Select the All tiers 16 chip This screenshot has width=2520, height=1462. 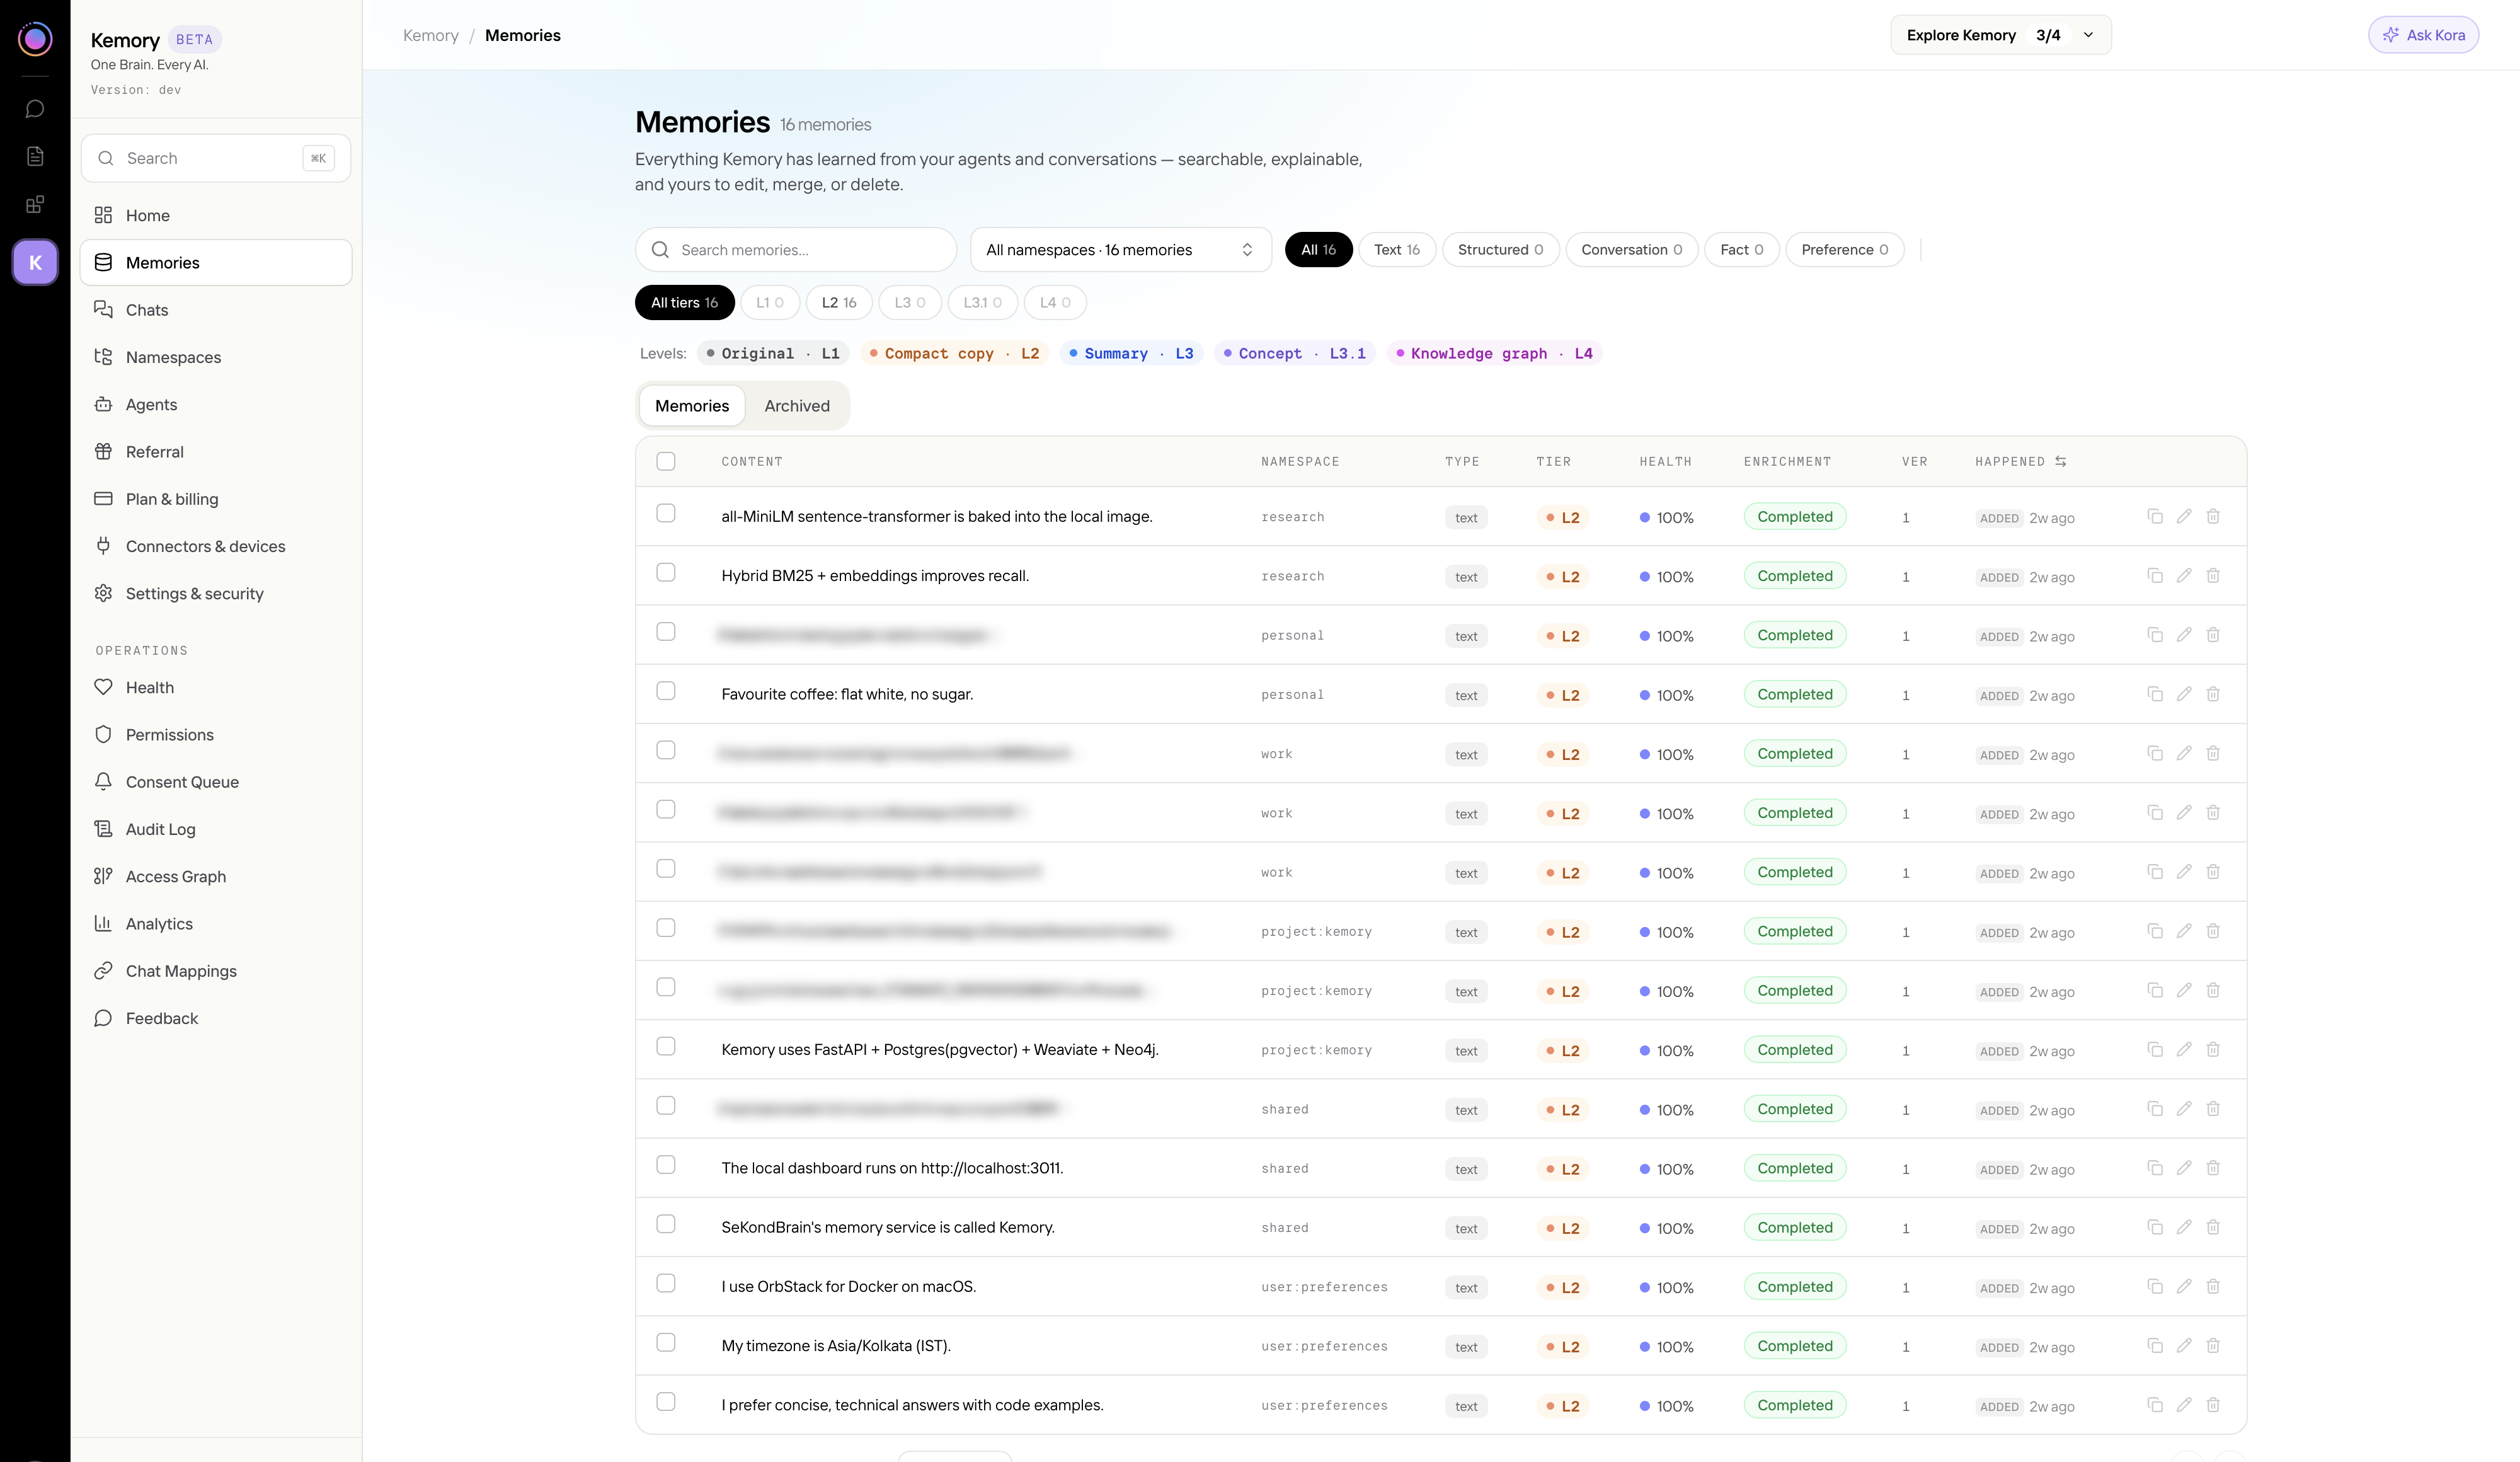tap(684, 303)
